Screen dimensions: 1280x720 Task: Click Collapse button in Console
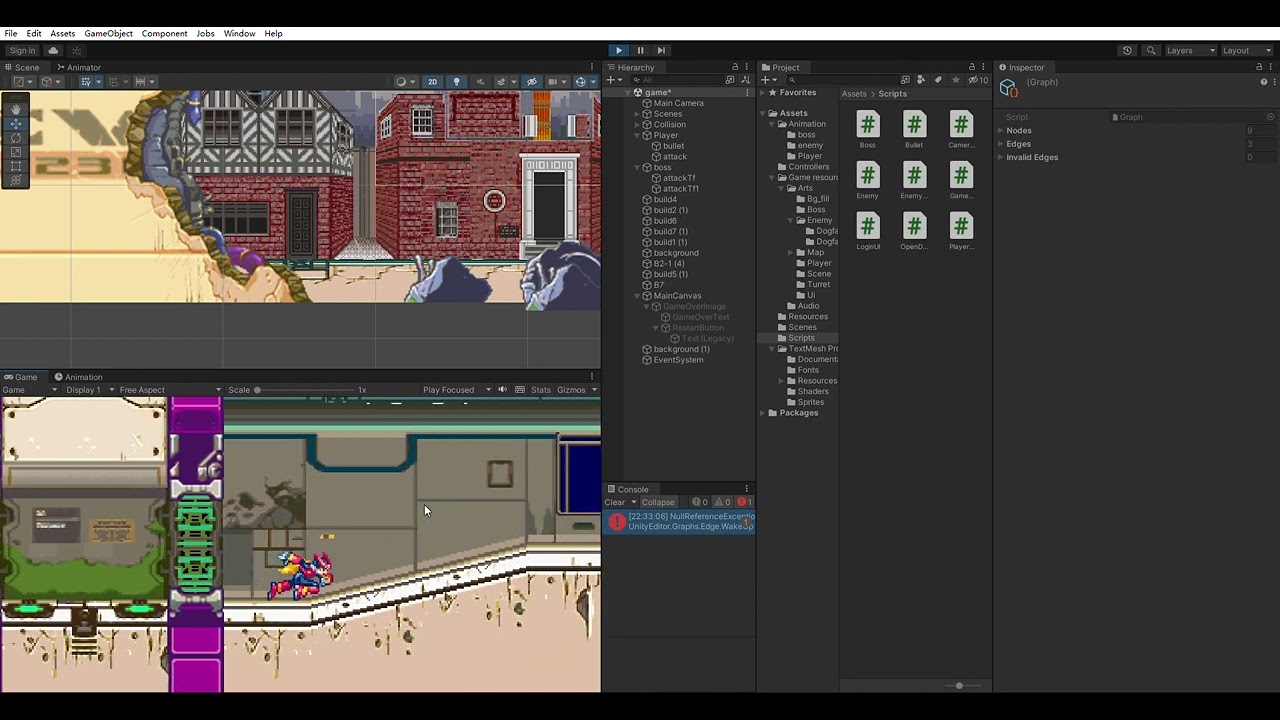(658, 502)
